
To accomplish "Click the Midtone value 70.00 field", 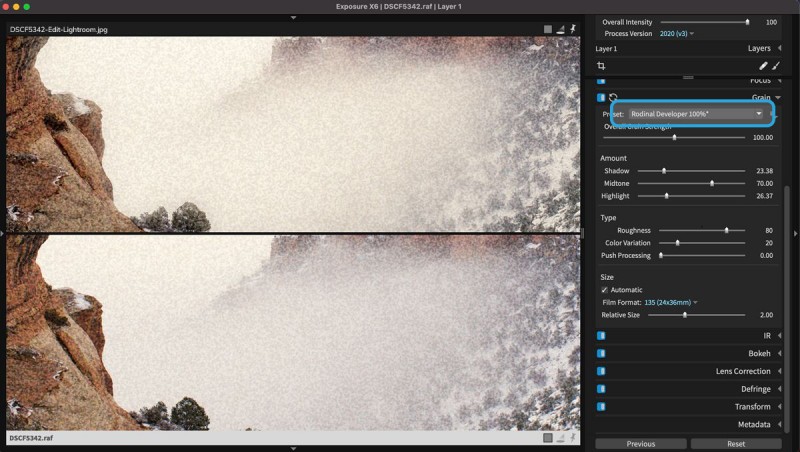I will click(764, 183).
